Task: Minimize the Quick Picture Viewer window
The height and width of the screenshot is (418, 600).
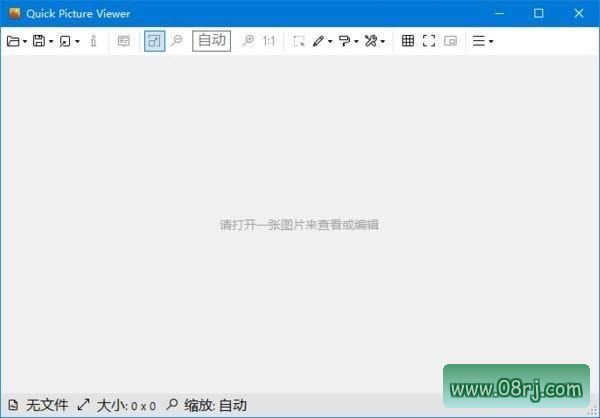Action: pyautogui.click(x=499, y=13)
